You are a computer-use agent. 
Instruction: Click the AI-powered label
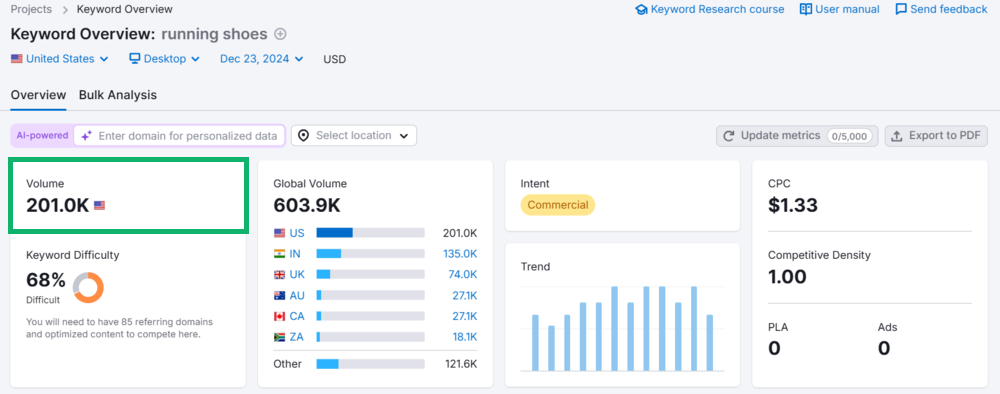point(43,135)
